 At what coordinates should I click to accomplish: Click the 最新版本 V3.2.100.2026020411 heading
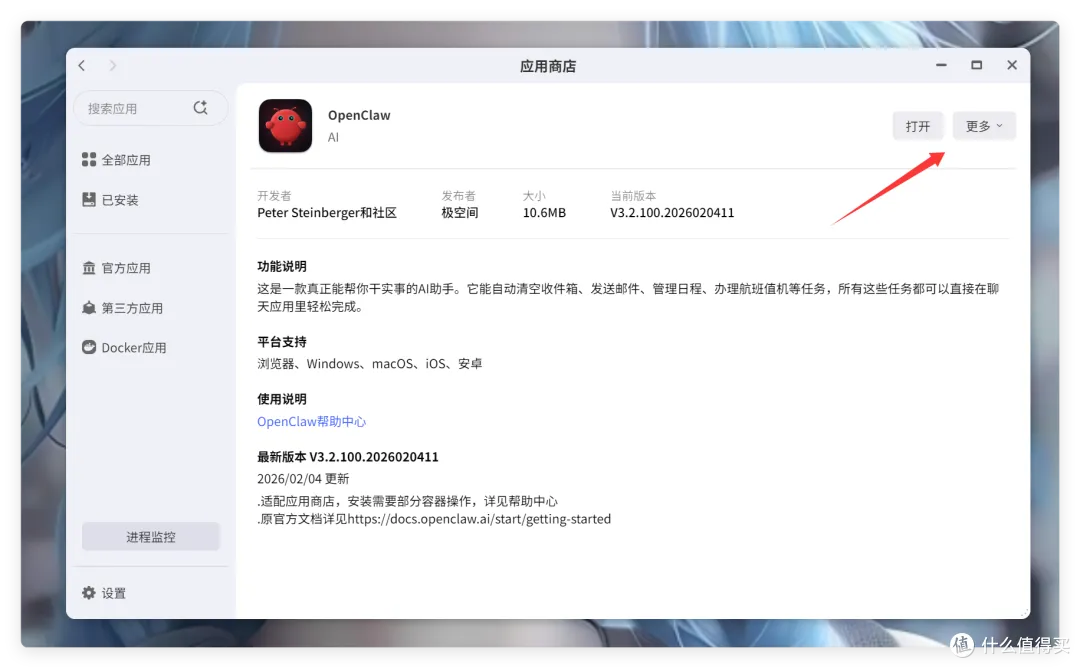pyautogui.click(x=348, y=457)
